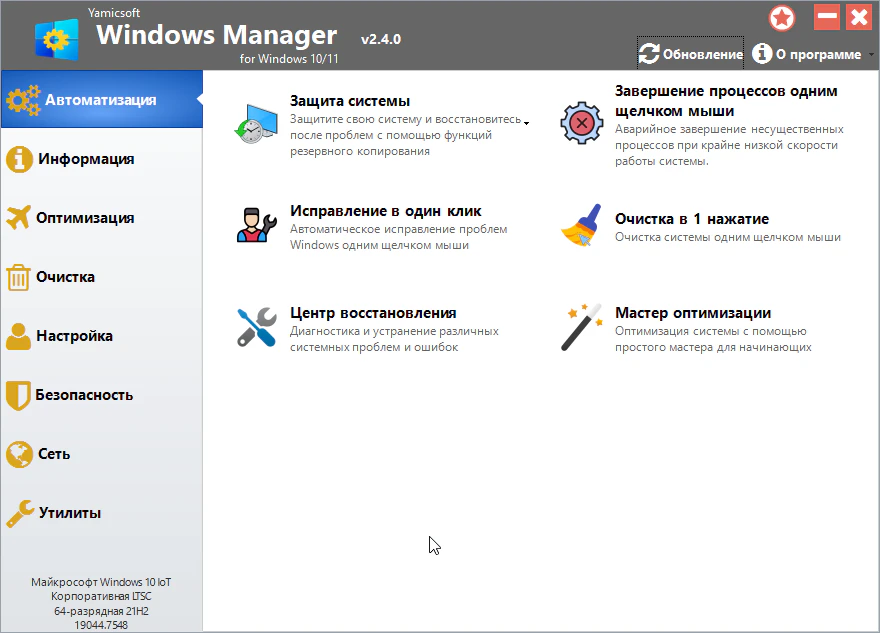This screenshot has width=880, height=633.
Task: Click the text 'резервного копирования'
Action: (x=360, y=152)
